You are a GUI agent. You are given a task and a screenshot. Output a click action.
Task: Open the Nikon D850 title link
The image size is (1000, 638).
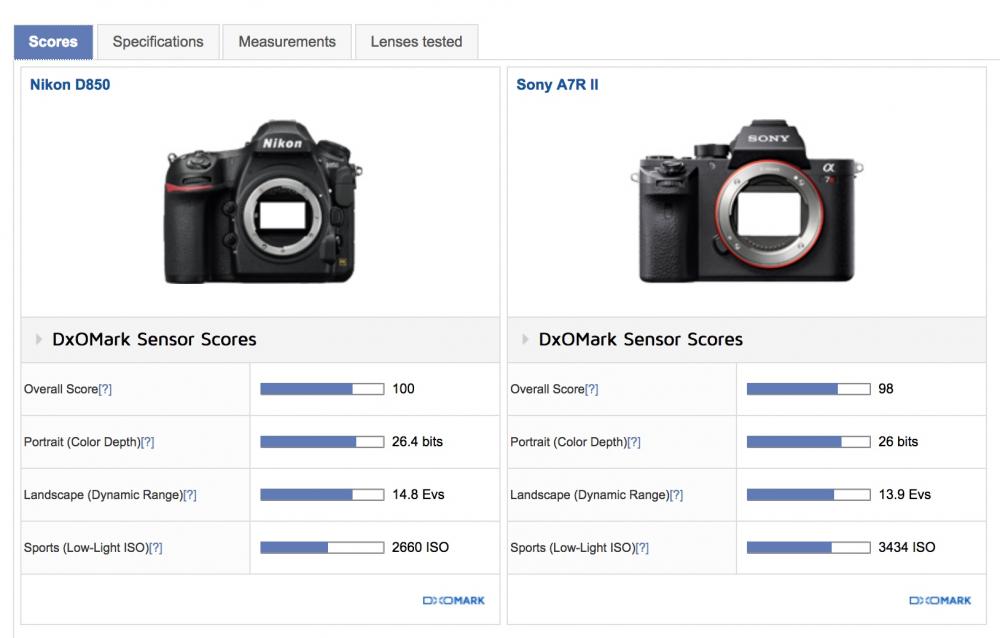point(70,85)
